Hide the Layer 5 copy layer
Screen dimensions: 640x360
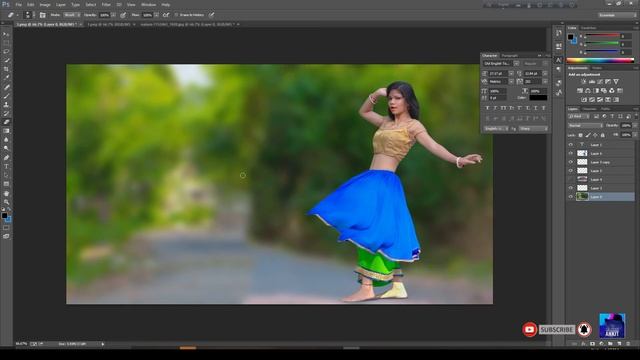(x=571, y=162)
